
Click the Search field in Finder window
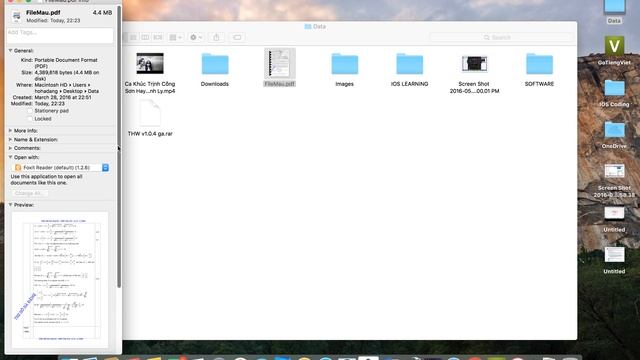(501, 37)
